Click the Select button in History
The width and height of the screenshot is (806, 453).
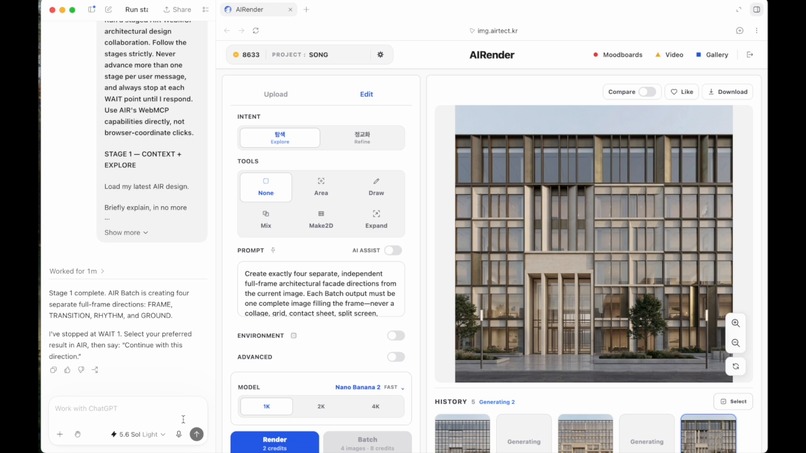pyautogui.click(x=733, y=402)
